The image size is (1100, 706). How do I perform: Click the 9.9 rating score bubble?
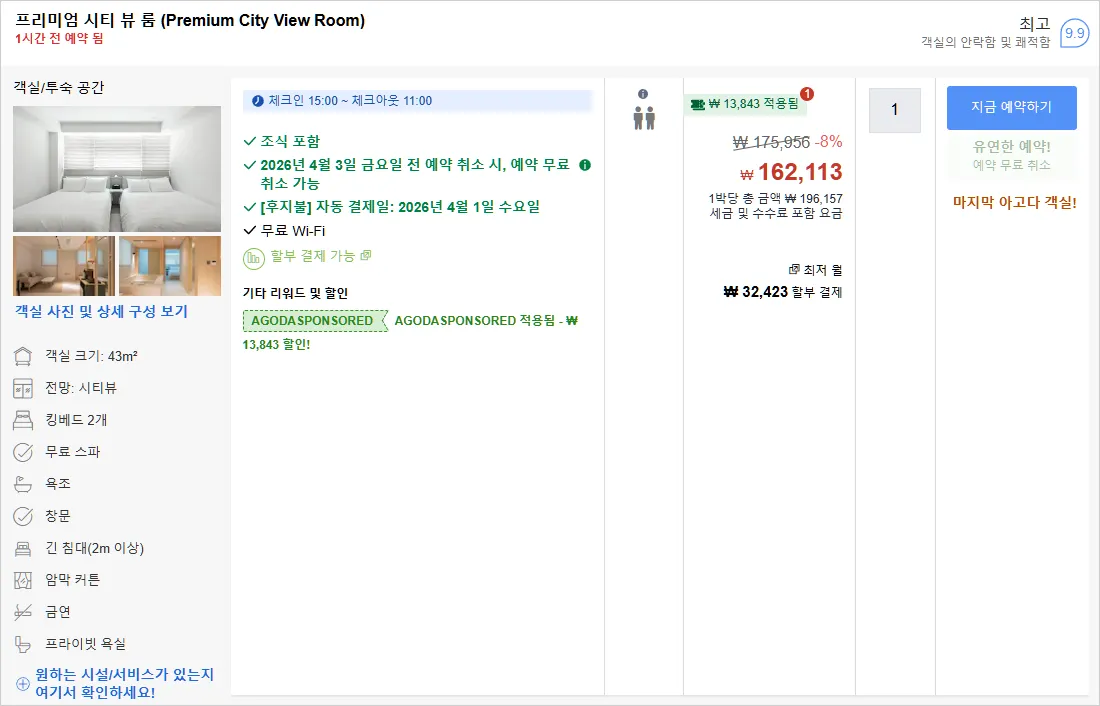pos(1074,33)
